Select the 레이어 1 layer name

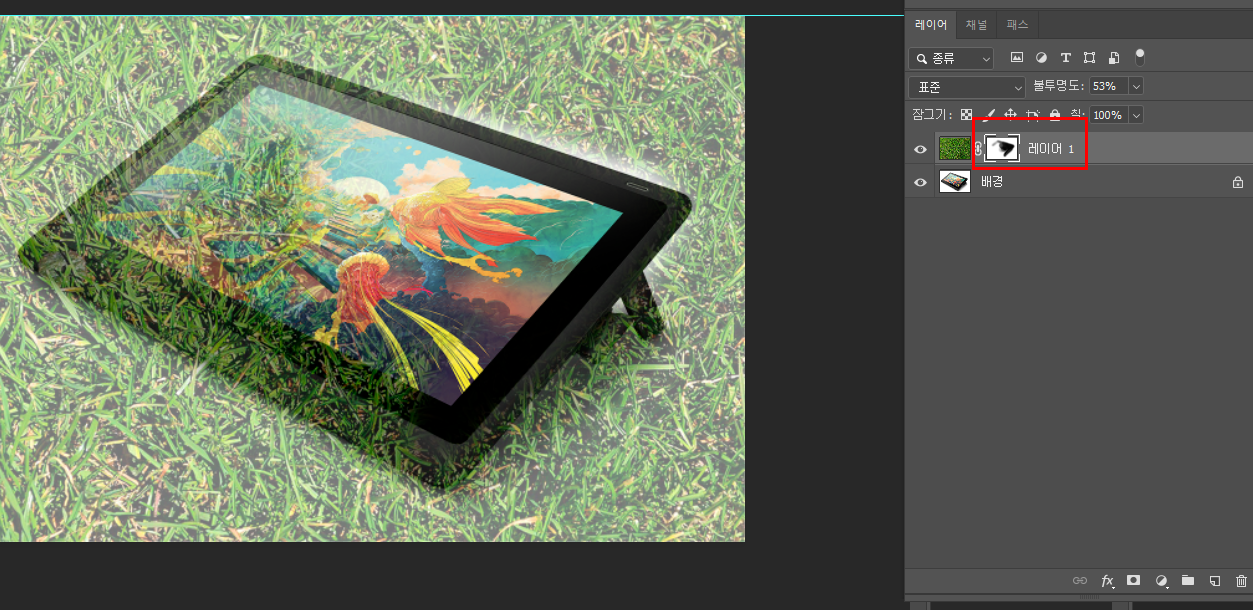[x=1050, y=149]
